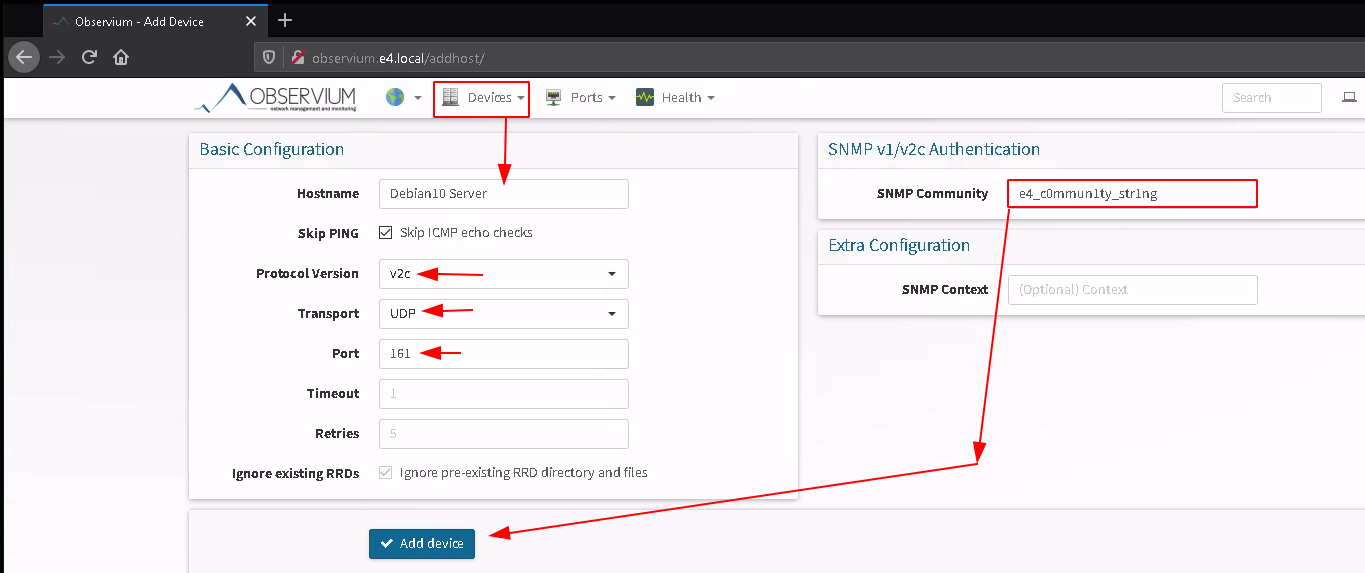This screenshot has height=573, width=1365.
Task: Toggle Skip ICMP echo checks checkbox
Action: click(x=385, y=233)
